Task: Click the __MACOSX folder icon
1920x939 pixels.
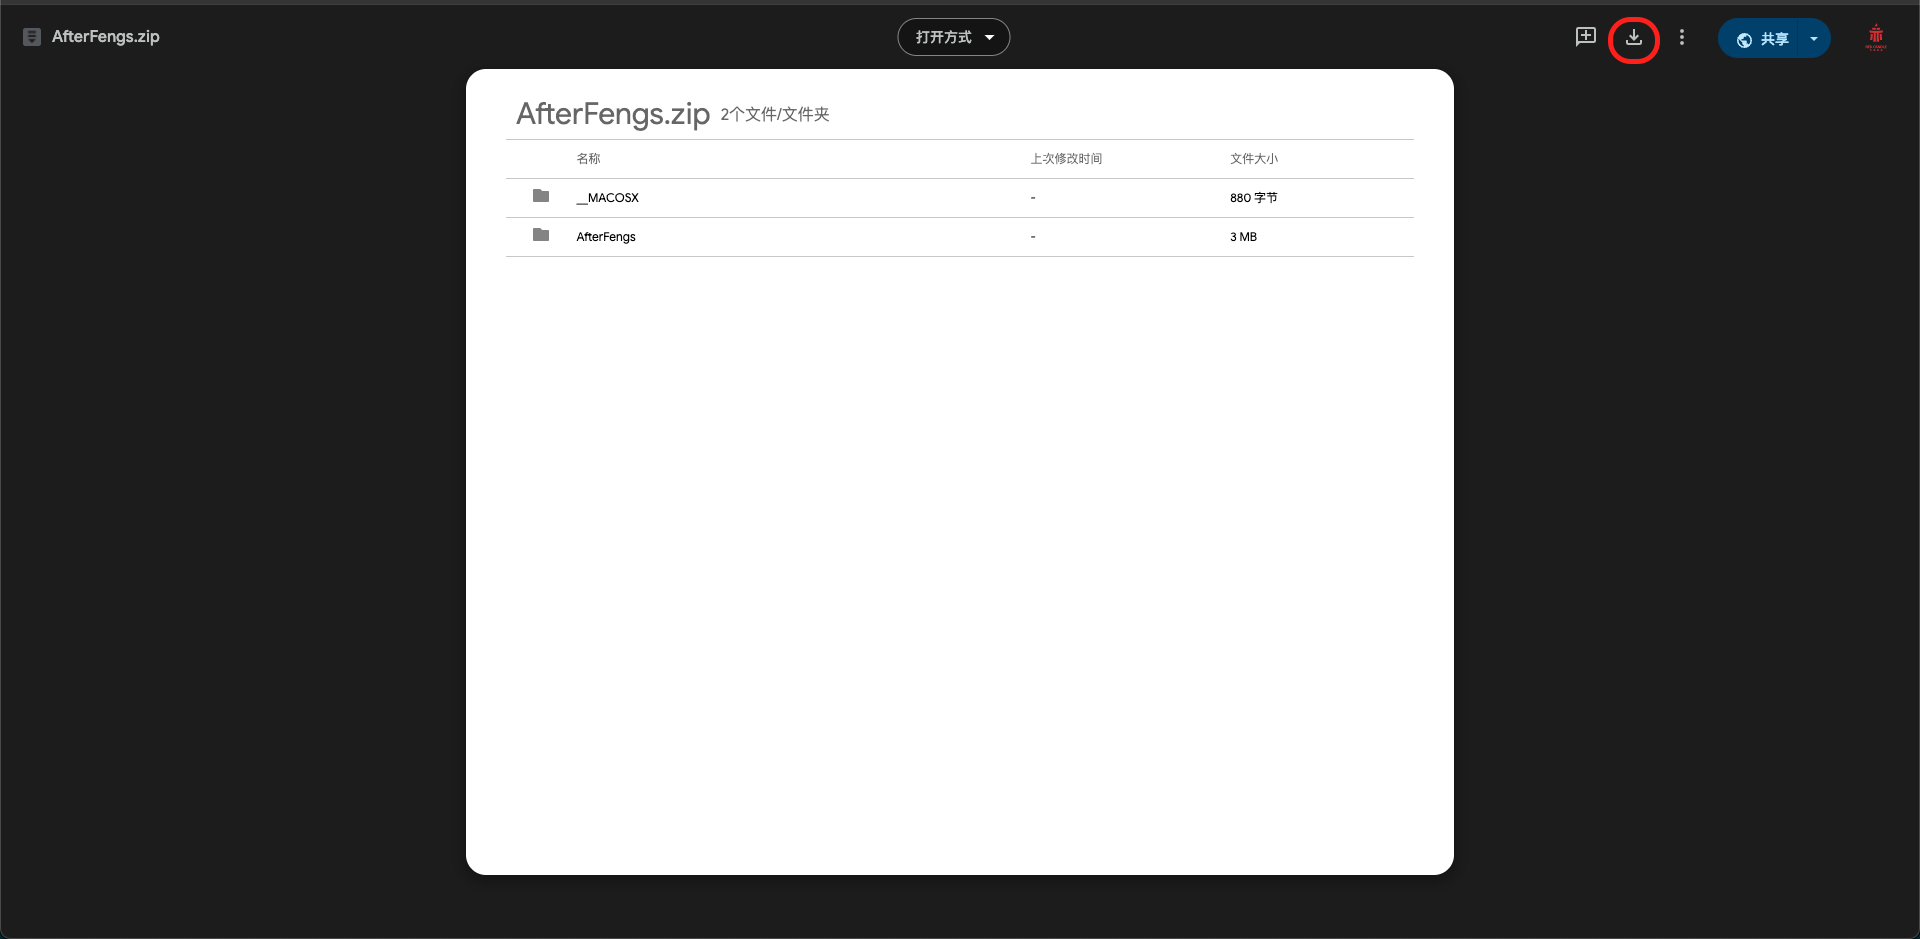Action: click(541, 196)
